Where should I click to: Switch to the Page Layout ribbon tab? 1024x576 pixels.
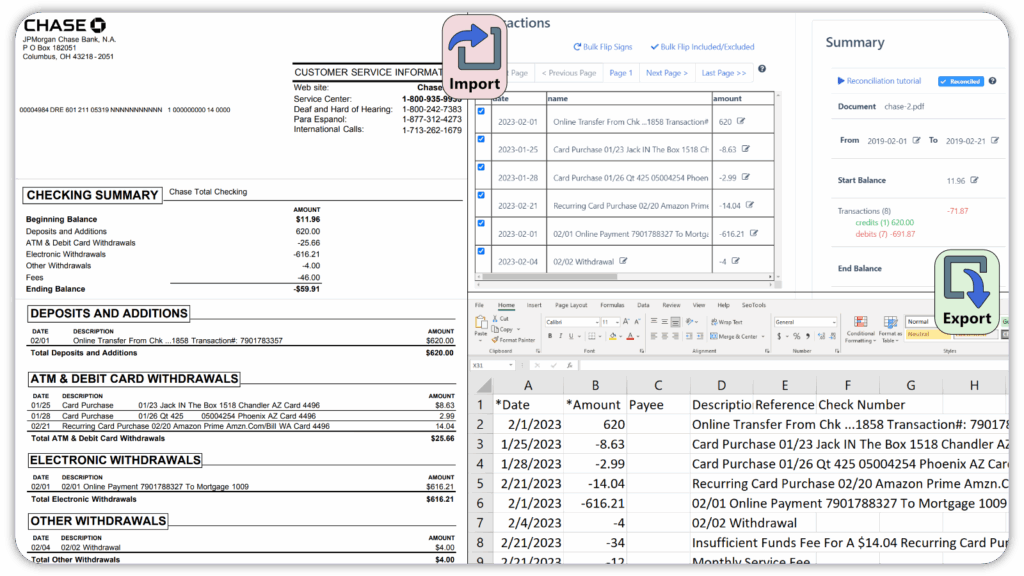point(571,305)
